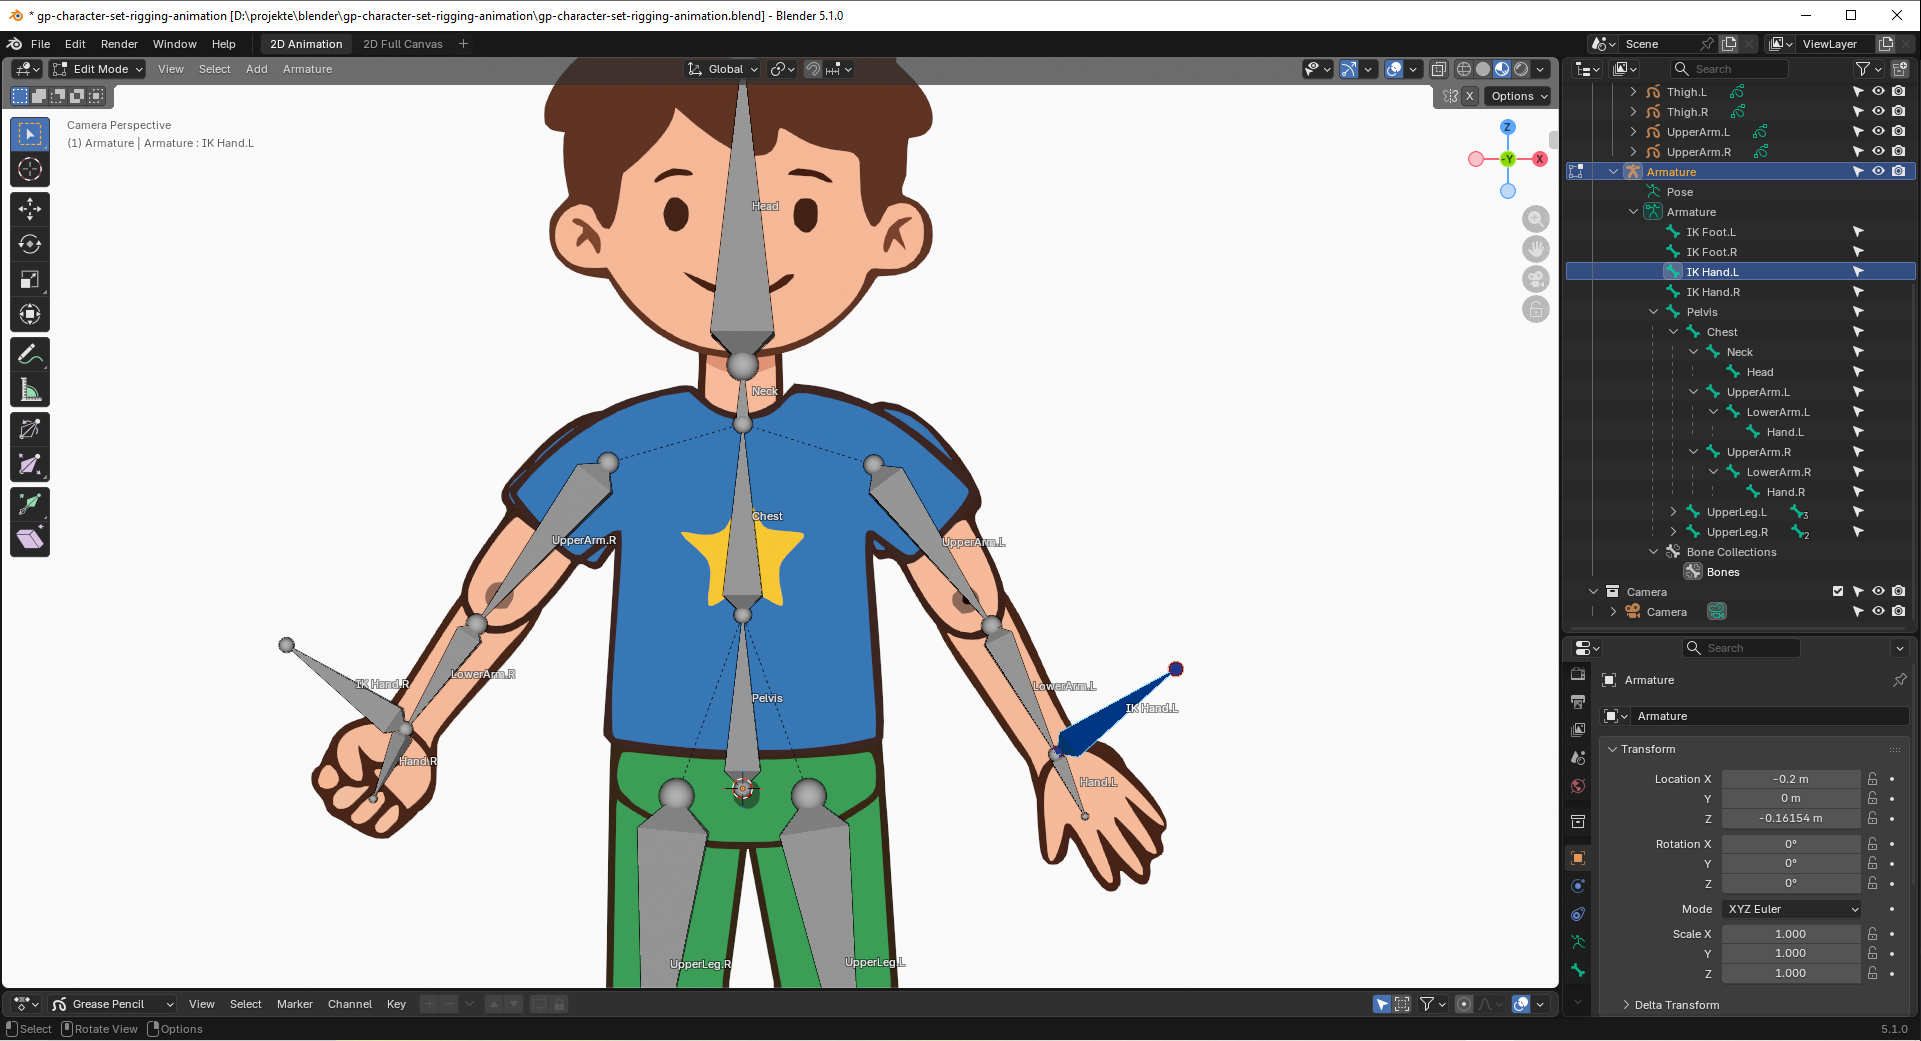Open the Marker menu in timeline
Viewport: 1921px width, 1041px height.
pos(294,1004)
